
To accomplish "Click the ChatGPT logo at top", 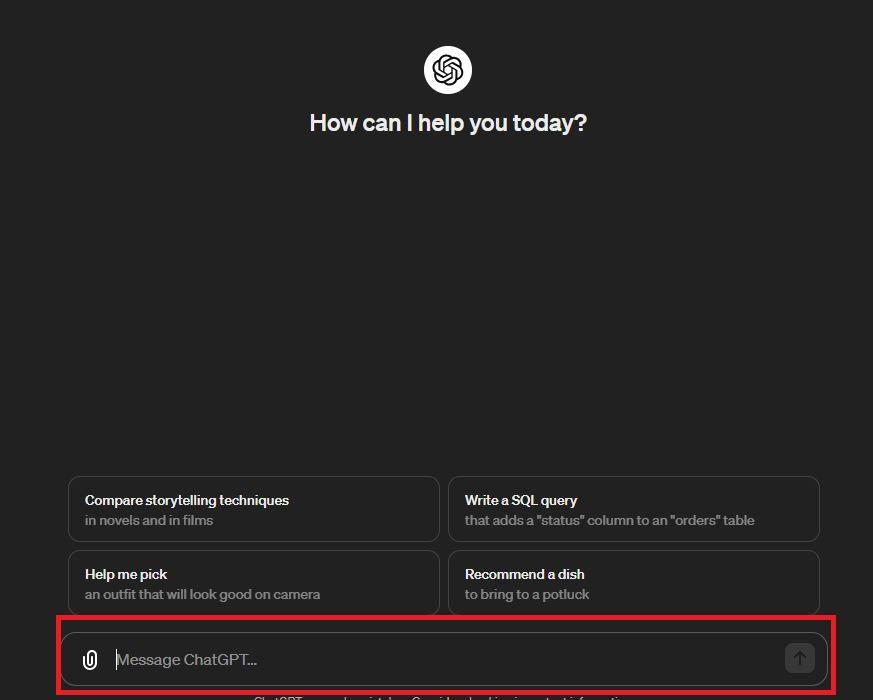I will (x=448, y=70).
